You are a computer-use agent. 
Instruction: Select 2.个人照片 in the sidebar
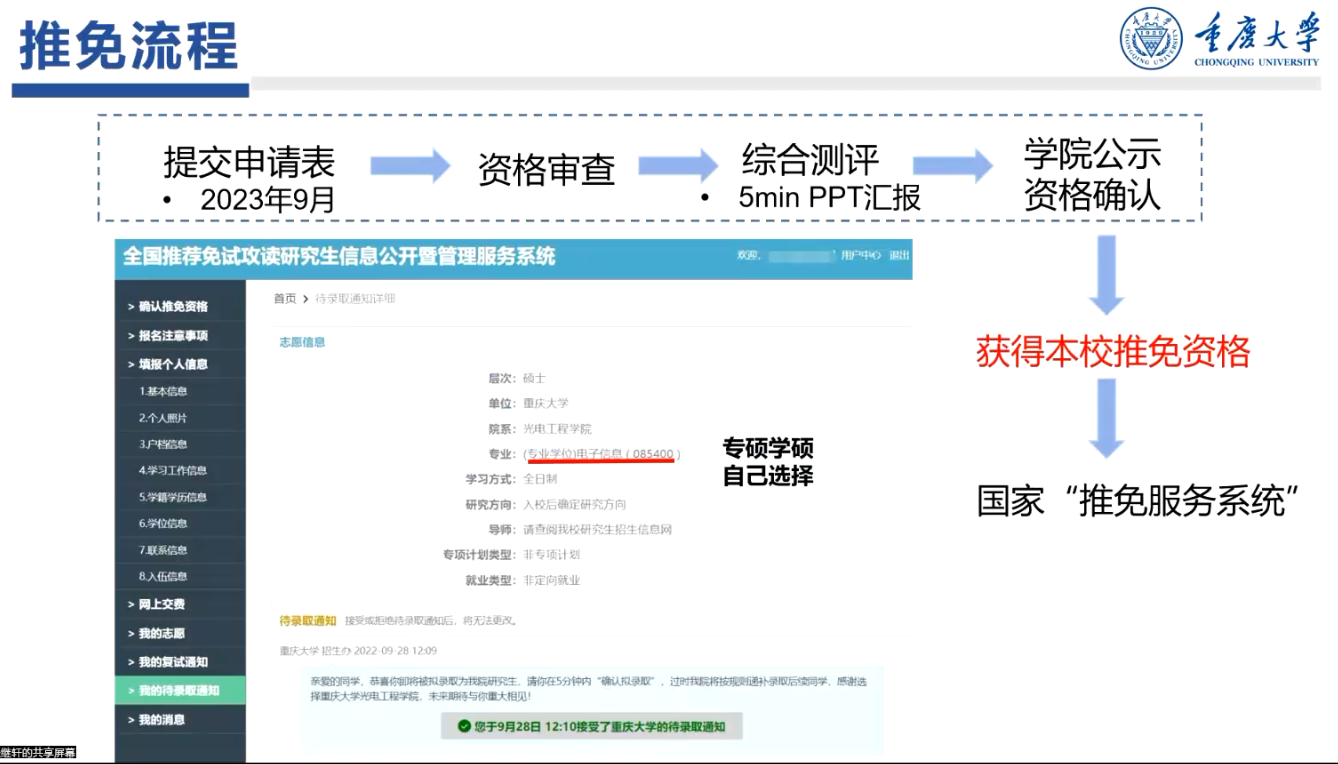(x=163, y=418)
